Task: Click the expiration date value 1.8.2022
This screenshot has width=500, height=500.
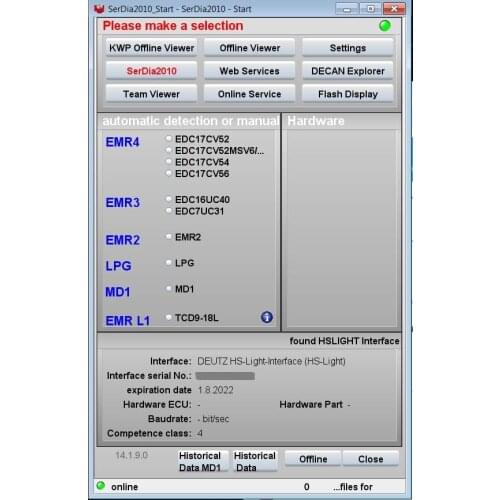Action: pyautogui.click(x=216, y=390)
